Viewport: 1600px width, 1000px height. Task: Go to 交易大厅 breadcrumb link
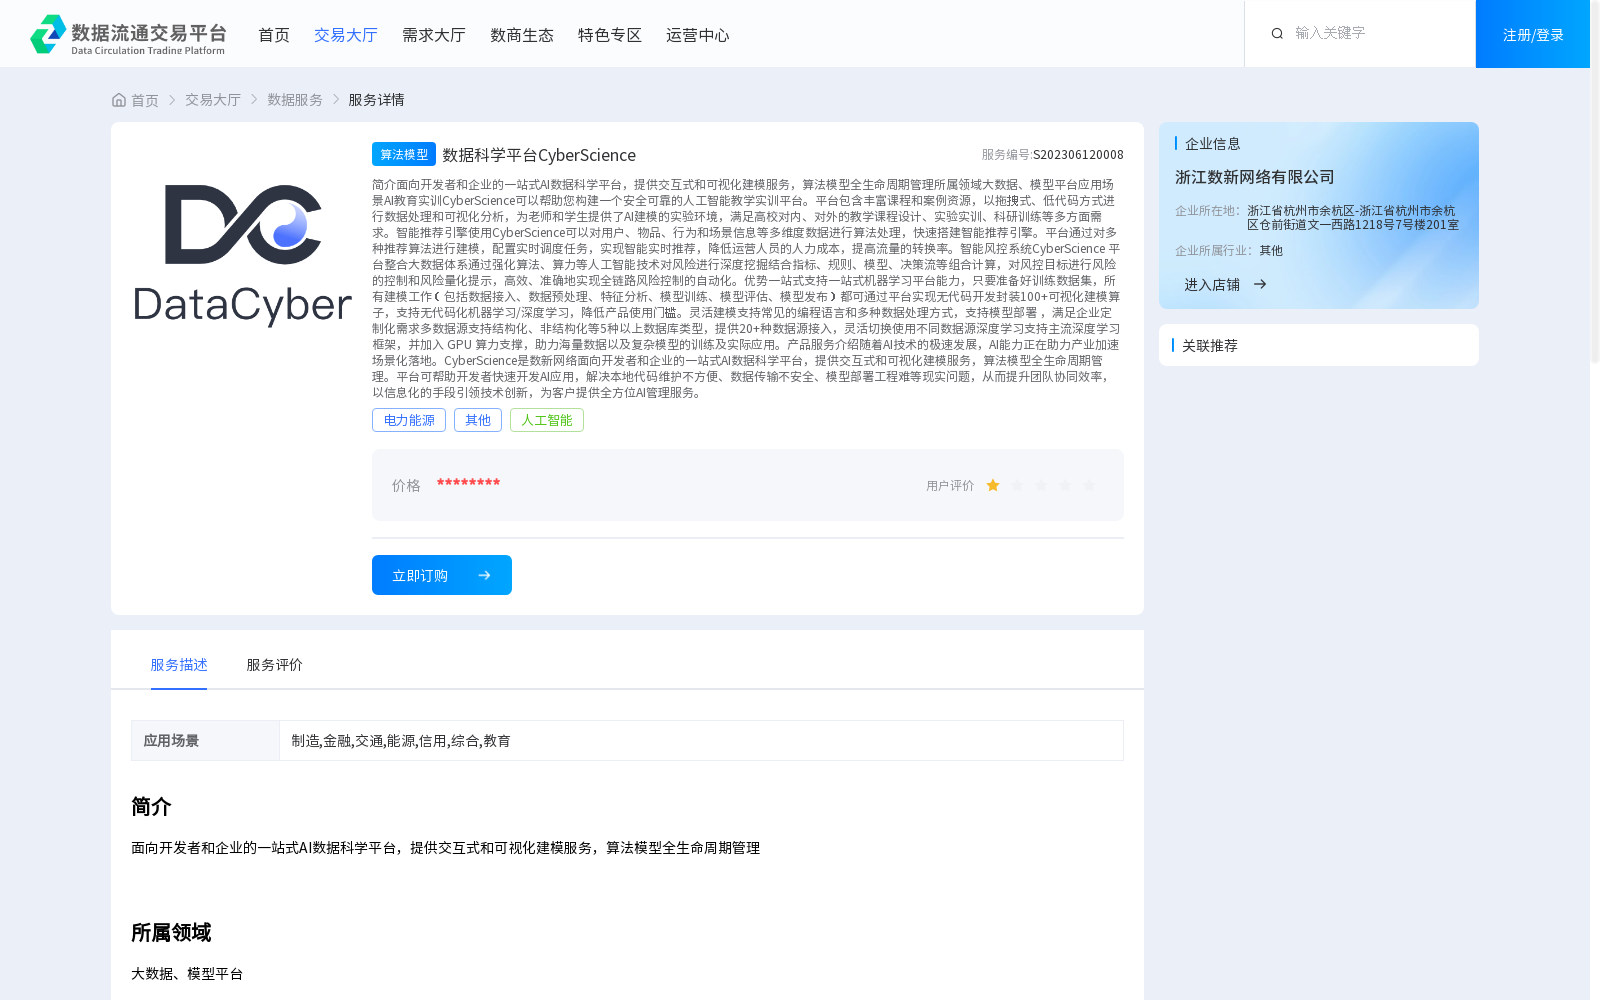213,100
